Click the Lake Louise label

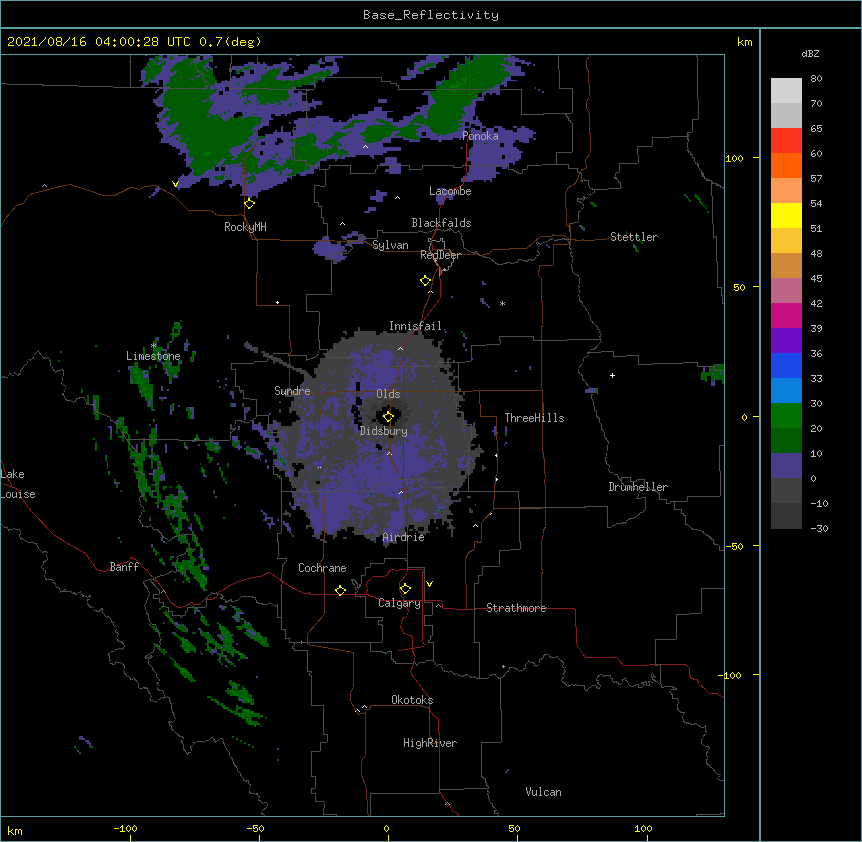tap(18, 484)
